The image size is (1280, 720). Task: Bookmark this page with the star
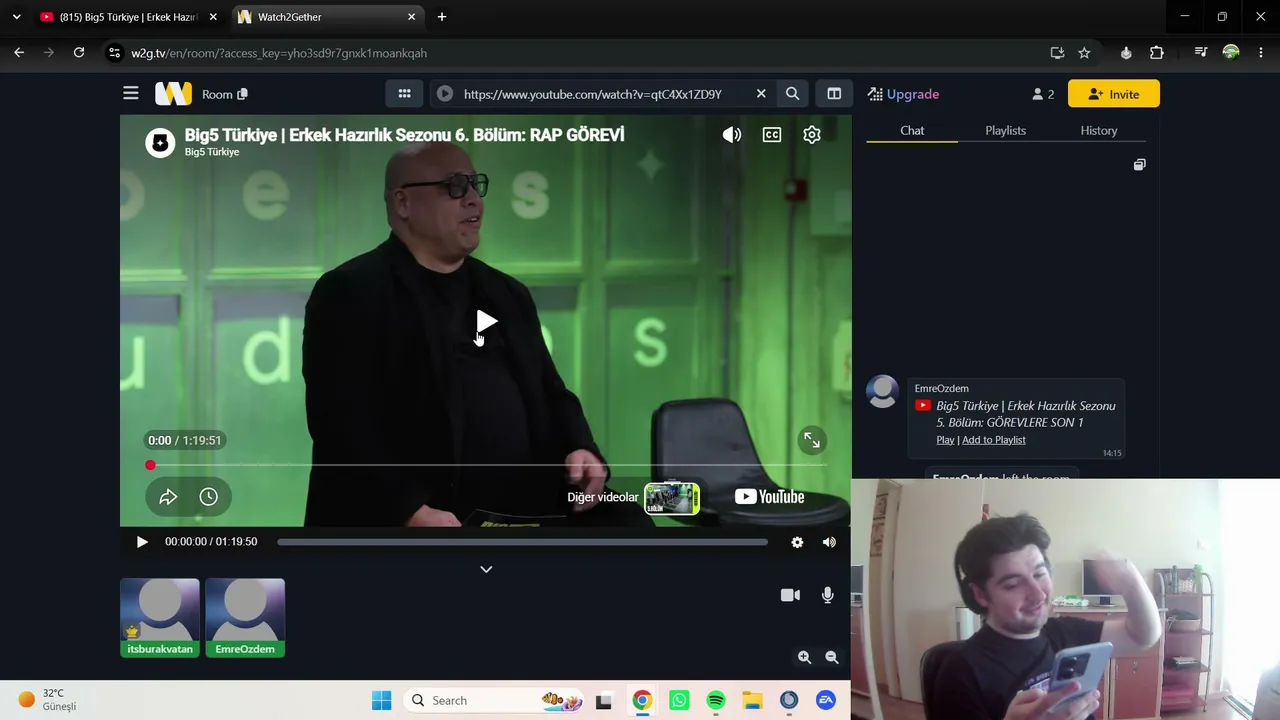(x=1084, y=53)
